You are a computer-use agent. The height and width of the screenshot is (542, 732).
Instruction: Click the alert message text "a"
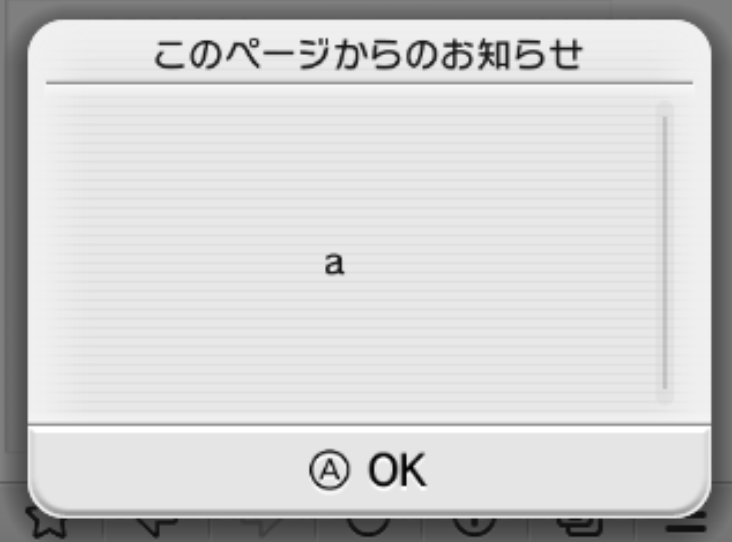click(x=334, y=264)
